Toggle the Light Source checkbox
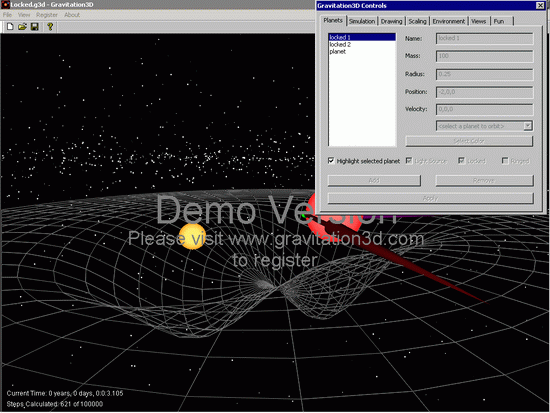The image size is (550, 413). point(409,161)
